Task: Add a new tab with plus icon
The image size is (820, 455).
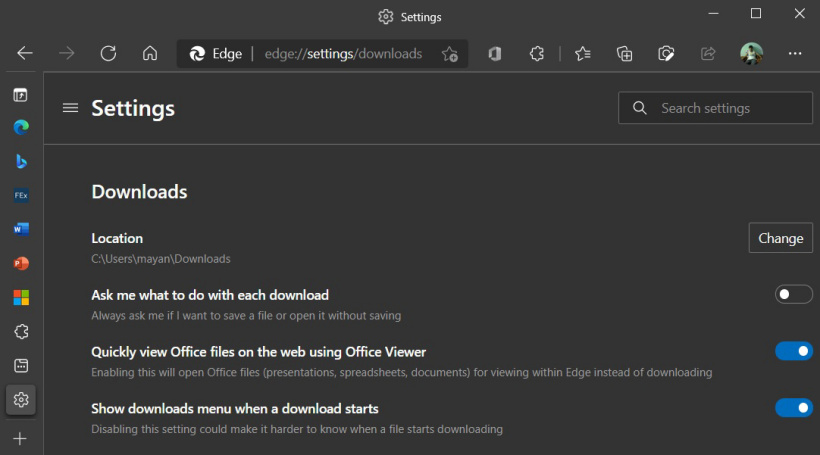Action: pos(21,438)
